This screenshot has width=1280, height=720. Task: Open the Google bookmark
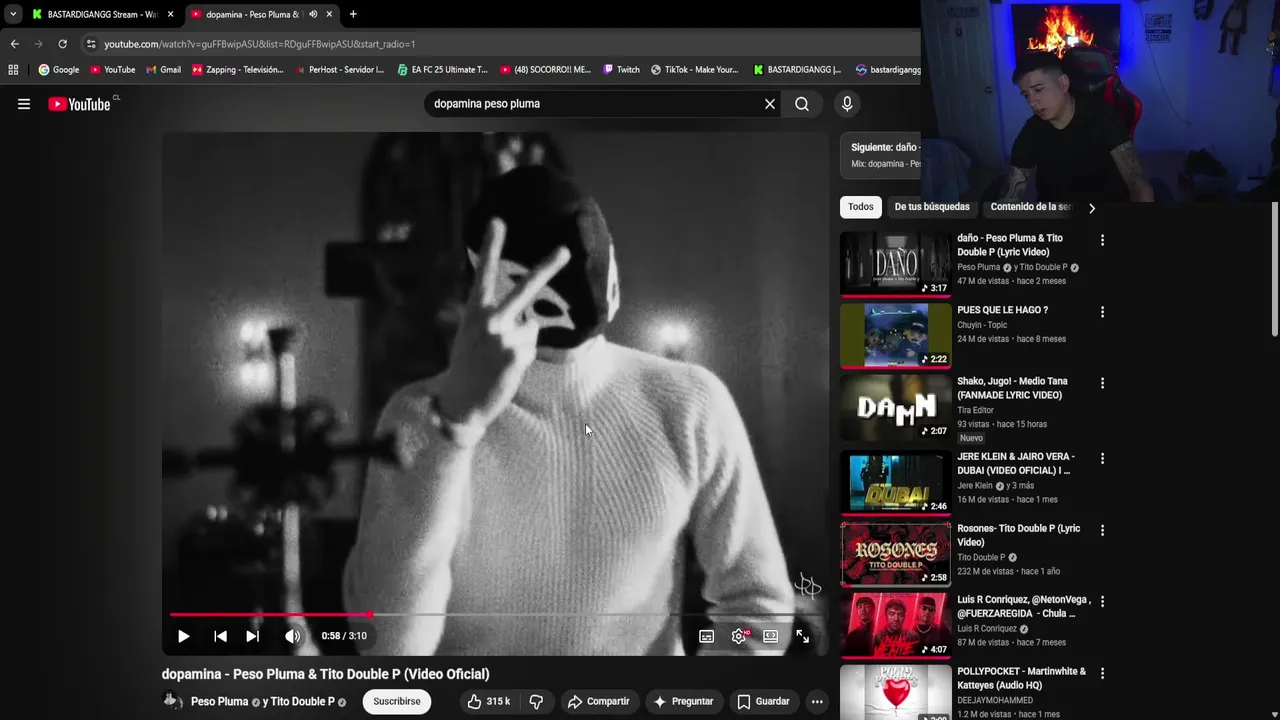[59, 70]
